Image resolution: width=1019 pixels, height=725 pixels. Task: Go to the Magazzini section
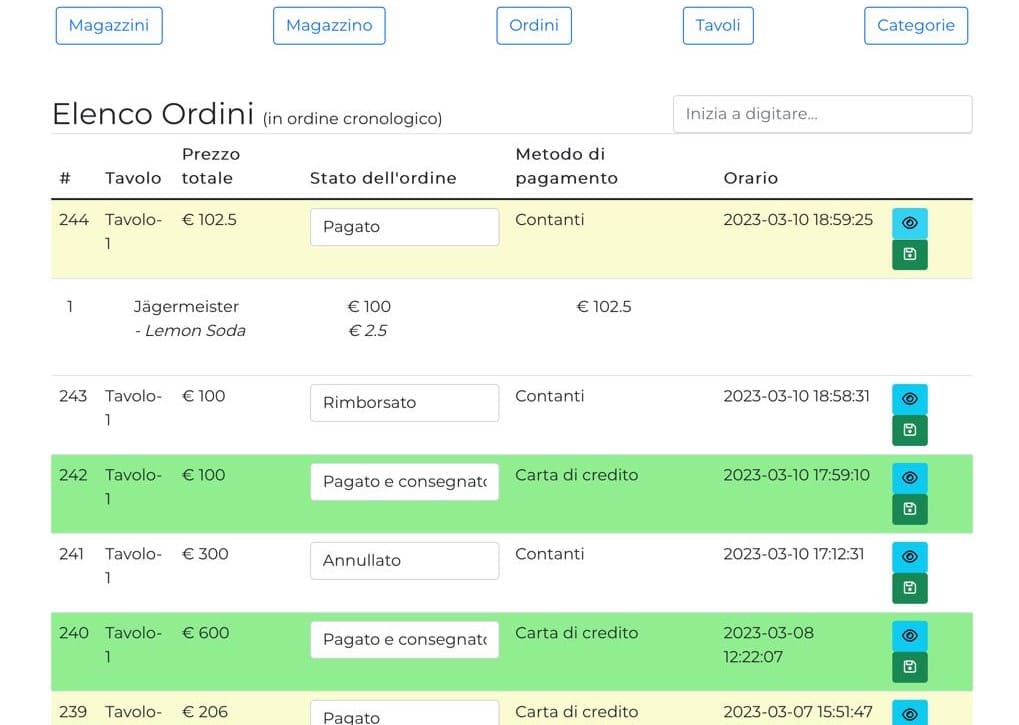click(109, 26)
